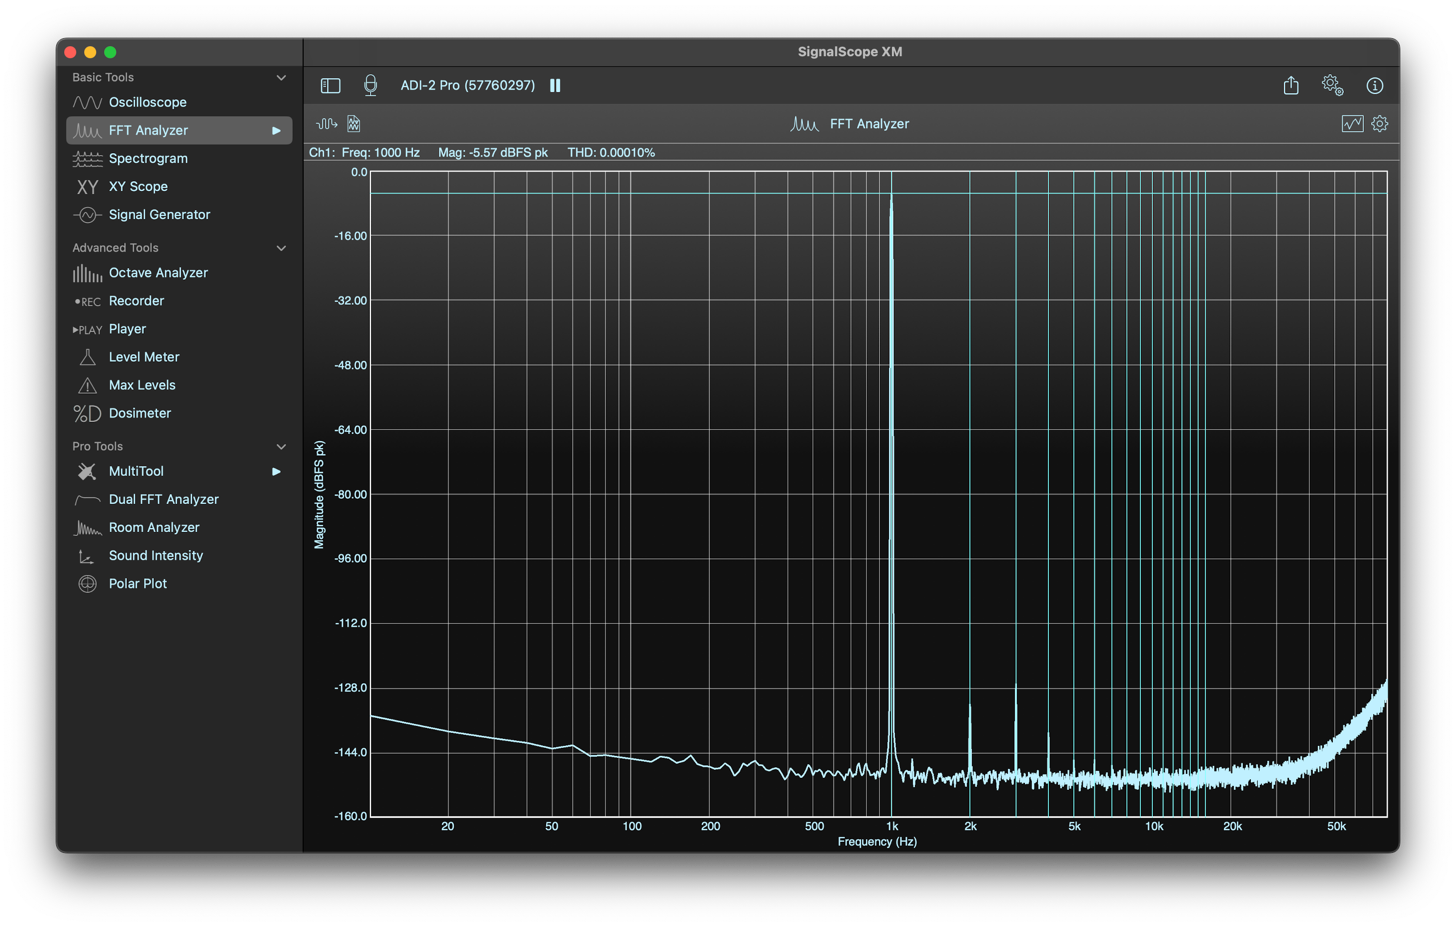1456x927 pixels.
Task: Click the MultiTool play arrow
Action: coord(276,471)
